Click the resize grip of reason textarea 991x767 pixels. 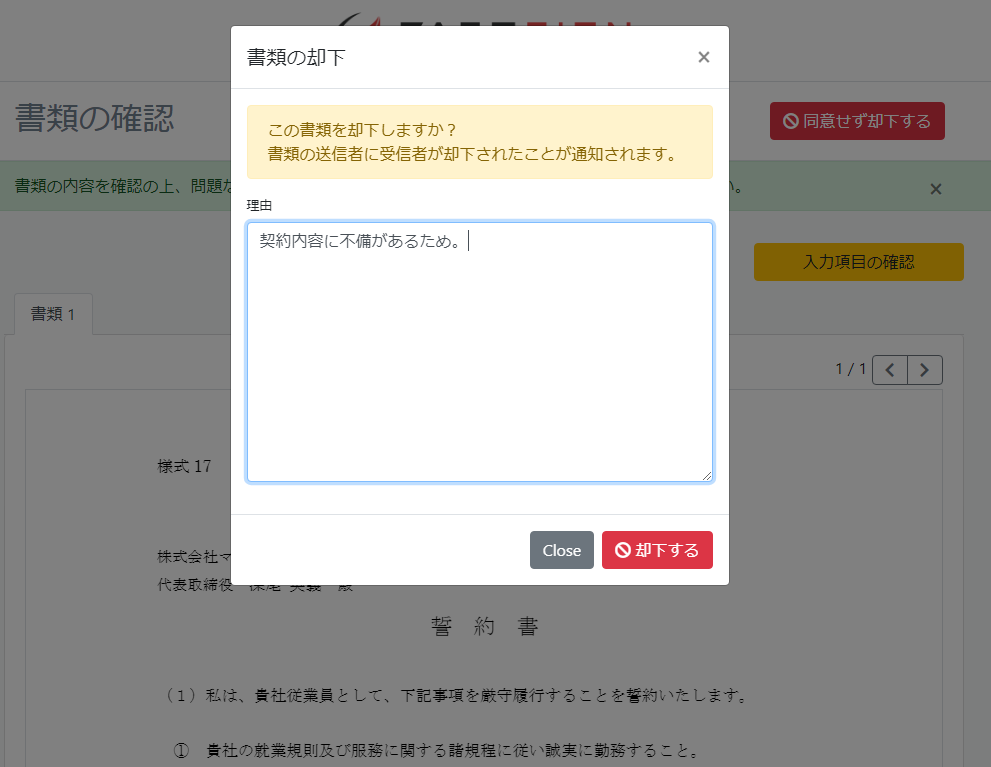(x=707, y=476)
